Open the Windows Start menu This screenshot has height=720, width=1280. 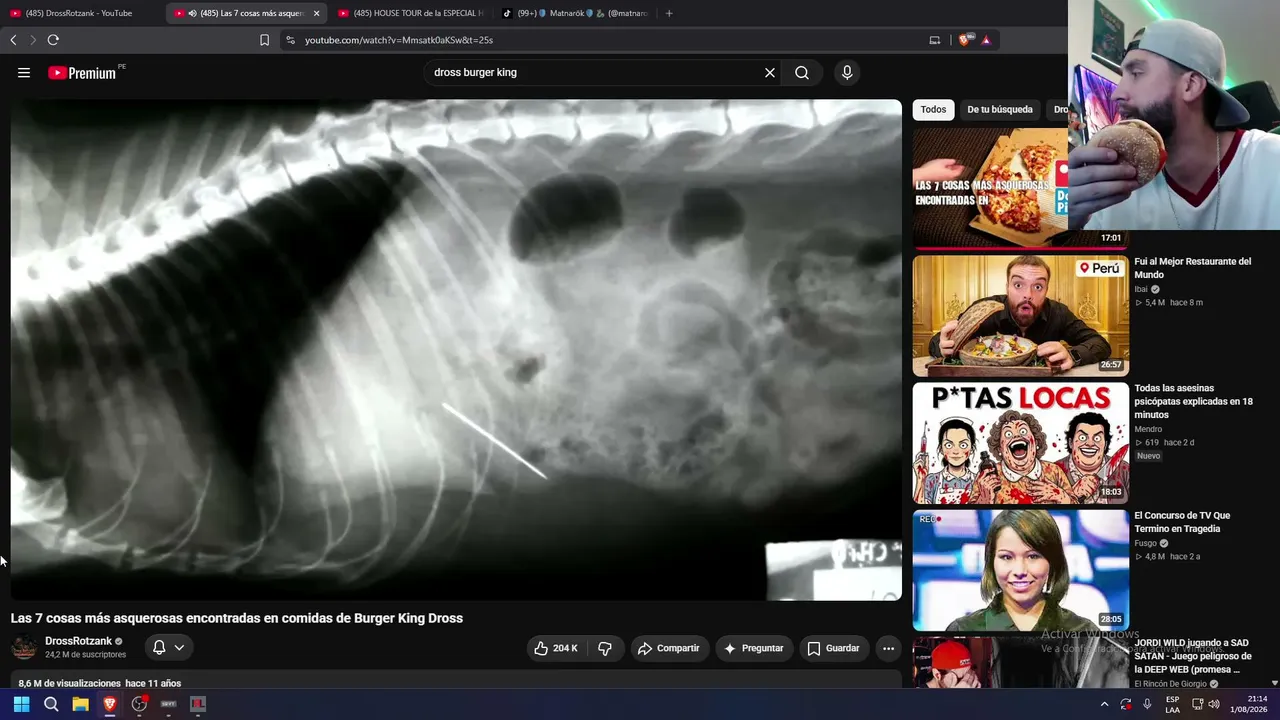(21, 704)
